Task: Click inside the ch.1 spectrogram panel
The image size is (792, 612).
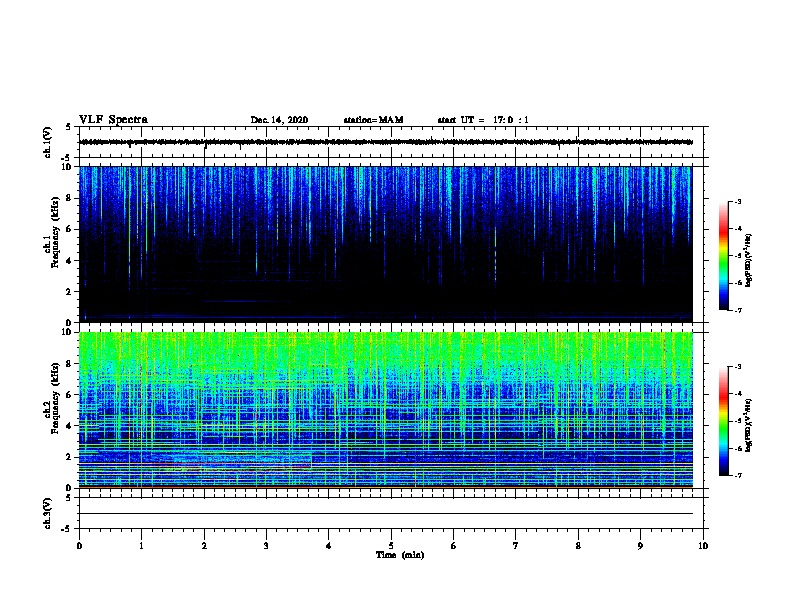Action: tap(386, 244)
